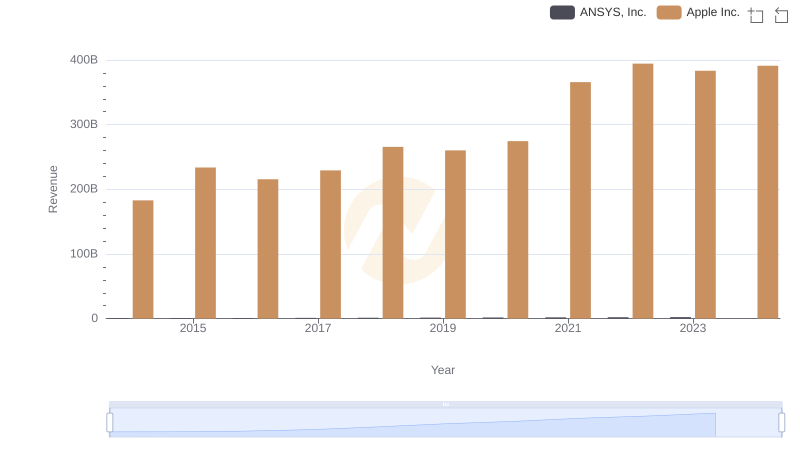Screen dimensions: 800x461
Task: Hide the Apple Inc. series via label
Action: [712, 13]
